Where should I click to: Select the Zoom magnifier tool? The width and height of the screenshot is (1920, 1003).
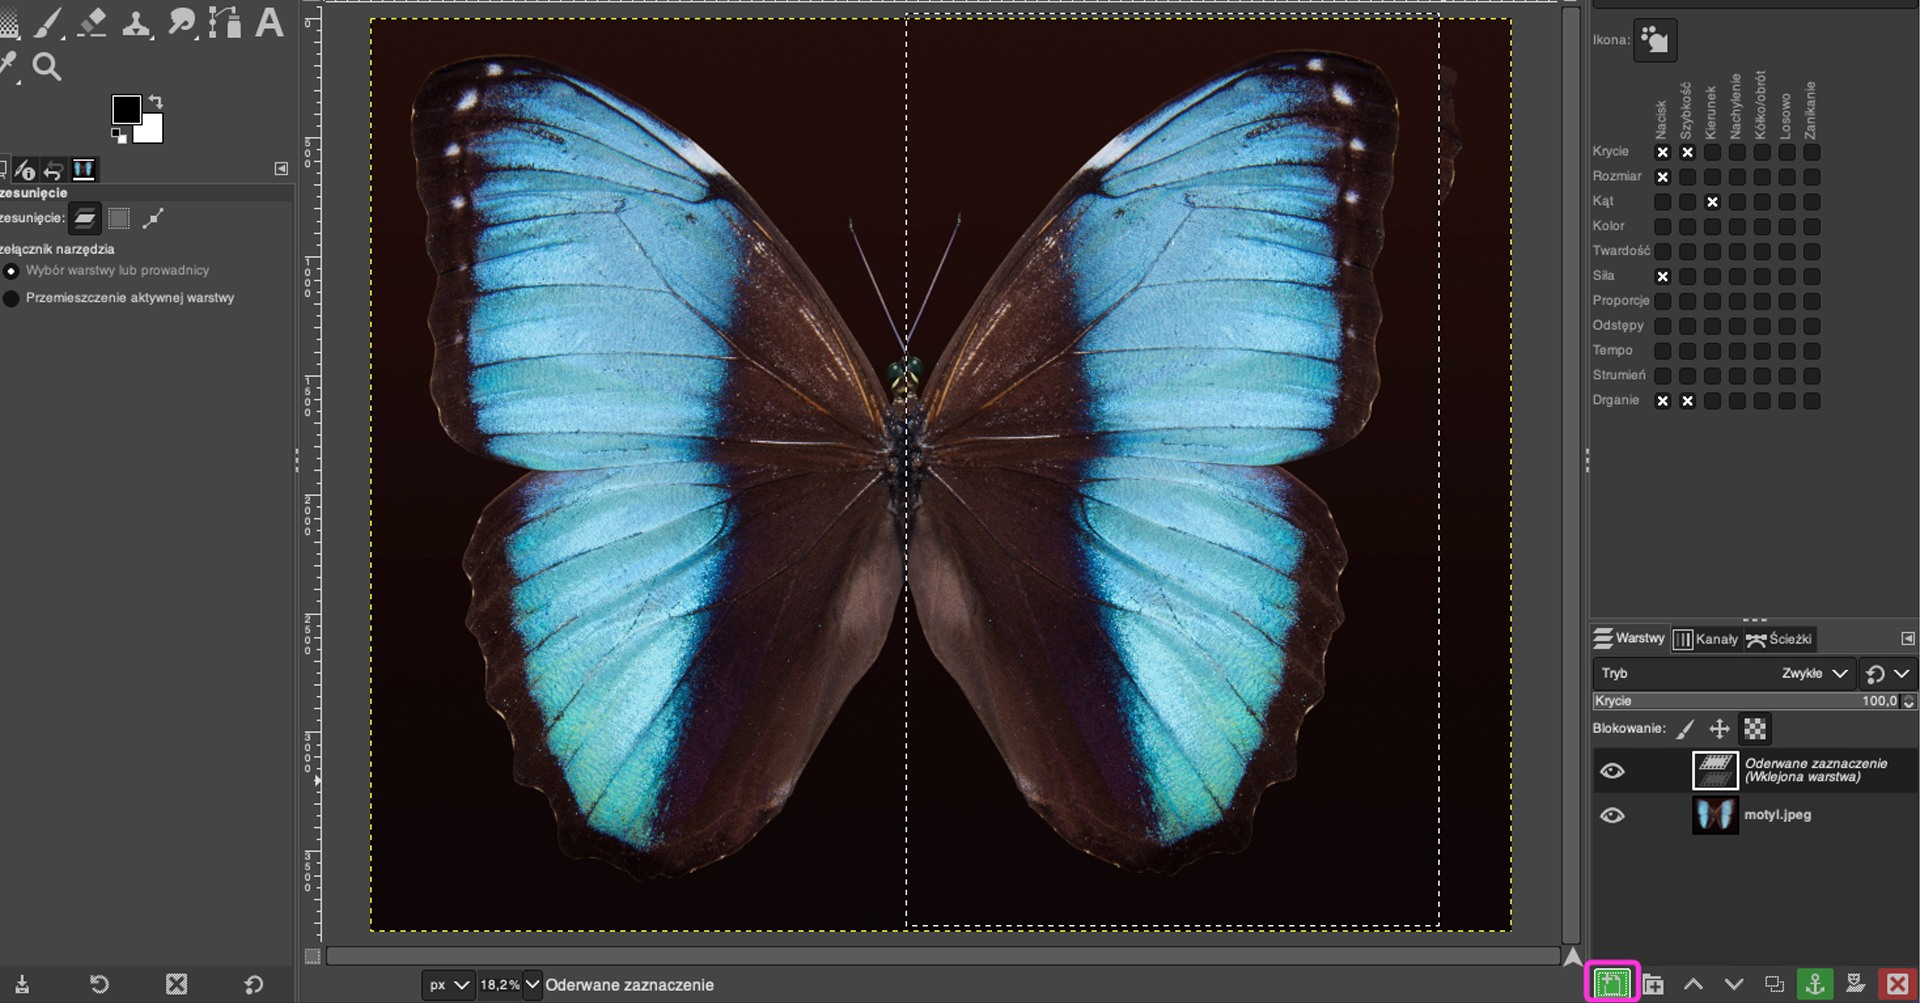(46, 67)
